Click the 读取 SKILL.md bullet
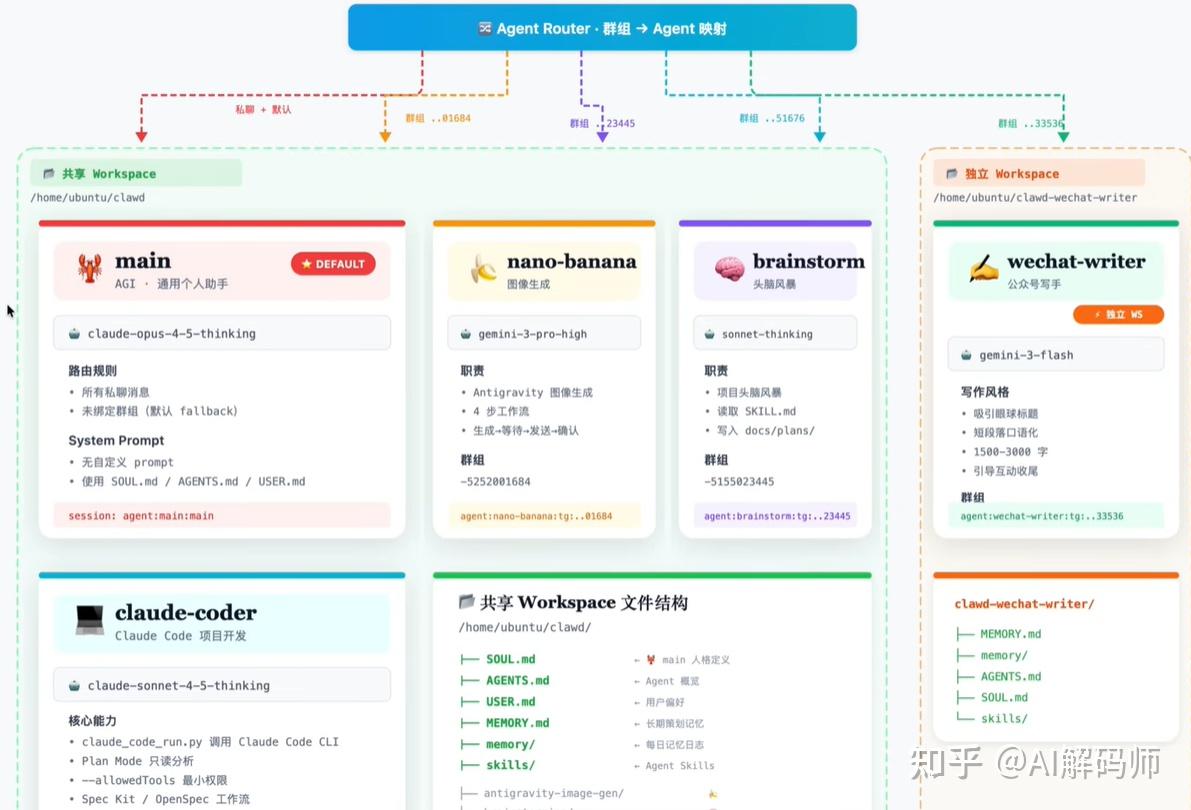Screen dimensions: 1191x810 [757, 411]
